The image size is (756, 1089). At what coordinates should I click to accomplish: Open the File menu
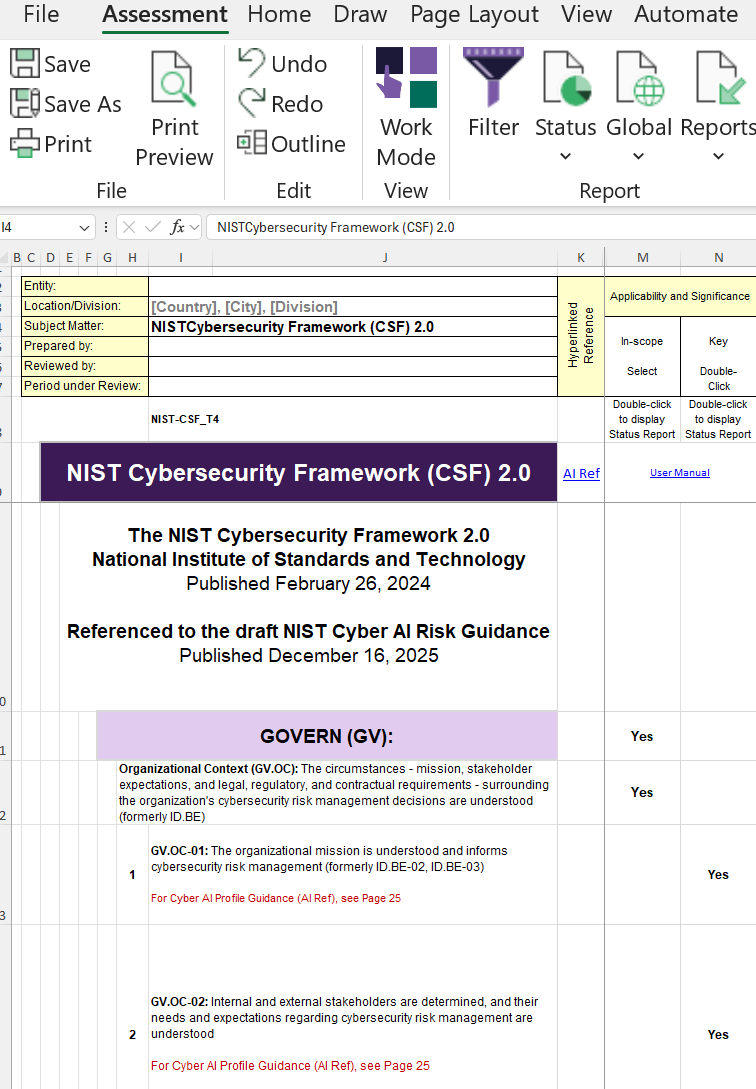[41, 15]
